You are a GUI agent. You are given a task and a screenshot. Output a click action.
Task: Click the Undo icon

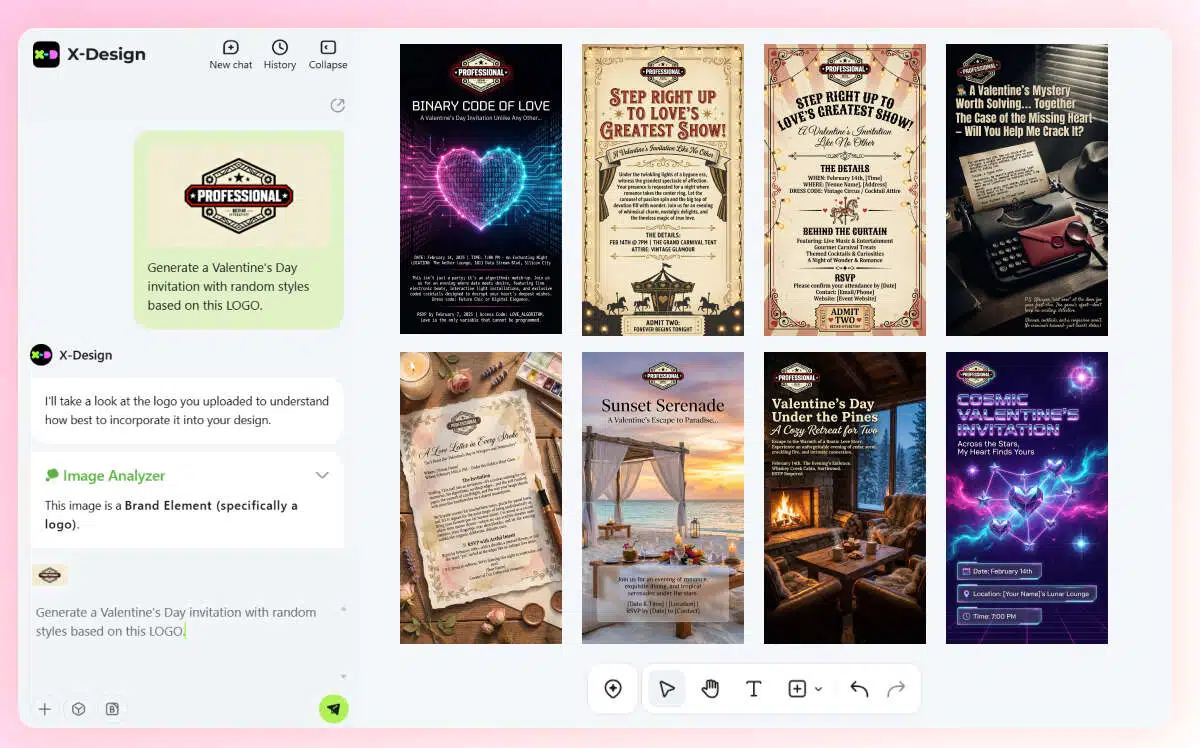pos(858,689)
